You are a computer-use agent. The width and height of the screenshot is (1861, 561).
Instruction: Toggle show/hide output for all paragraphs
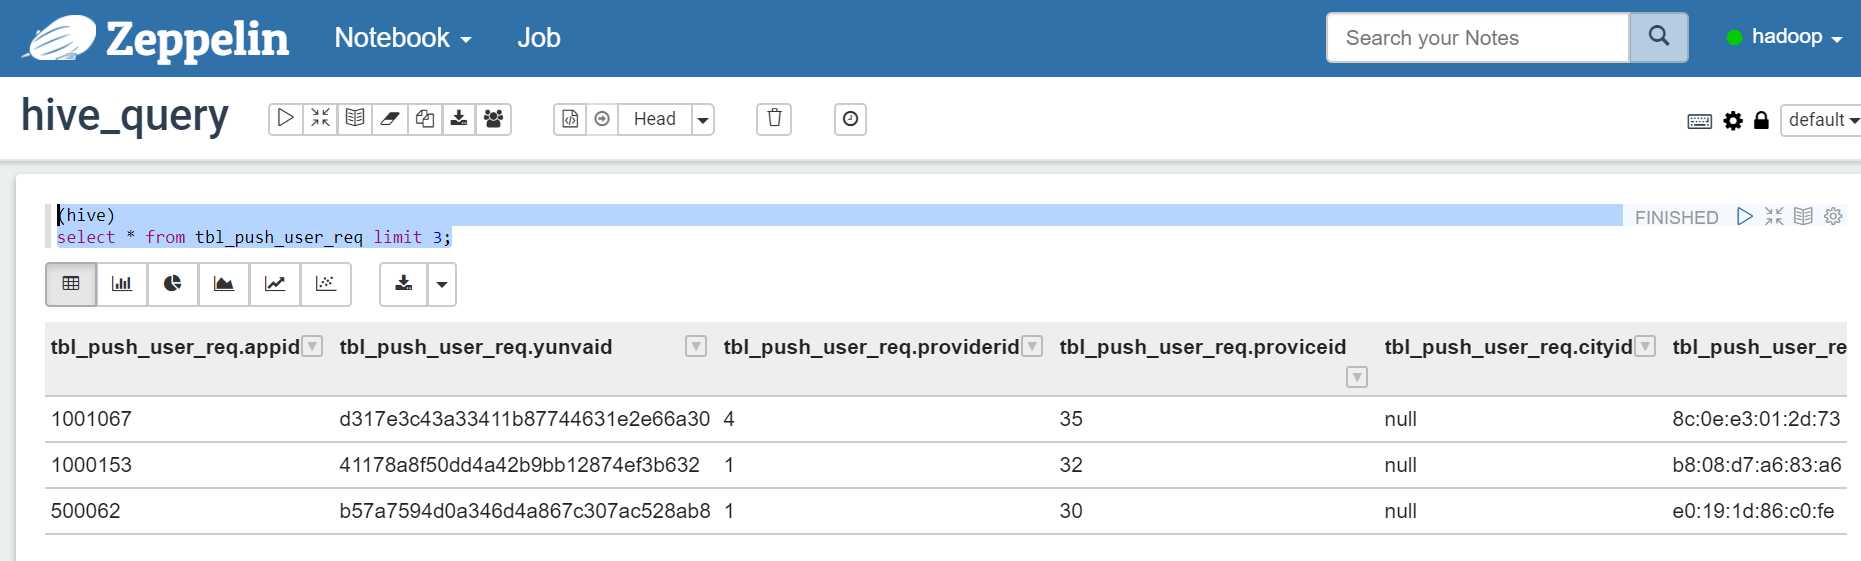[x=355, y=119]
